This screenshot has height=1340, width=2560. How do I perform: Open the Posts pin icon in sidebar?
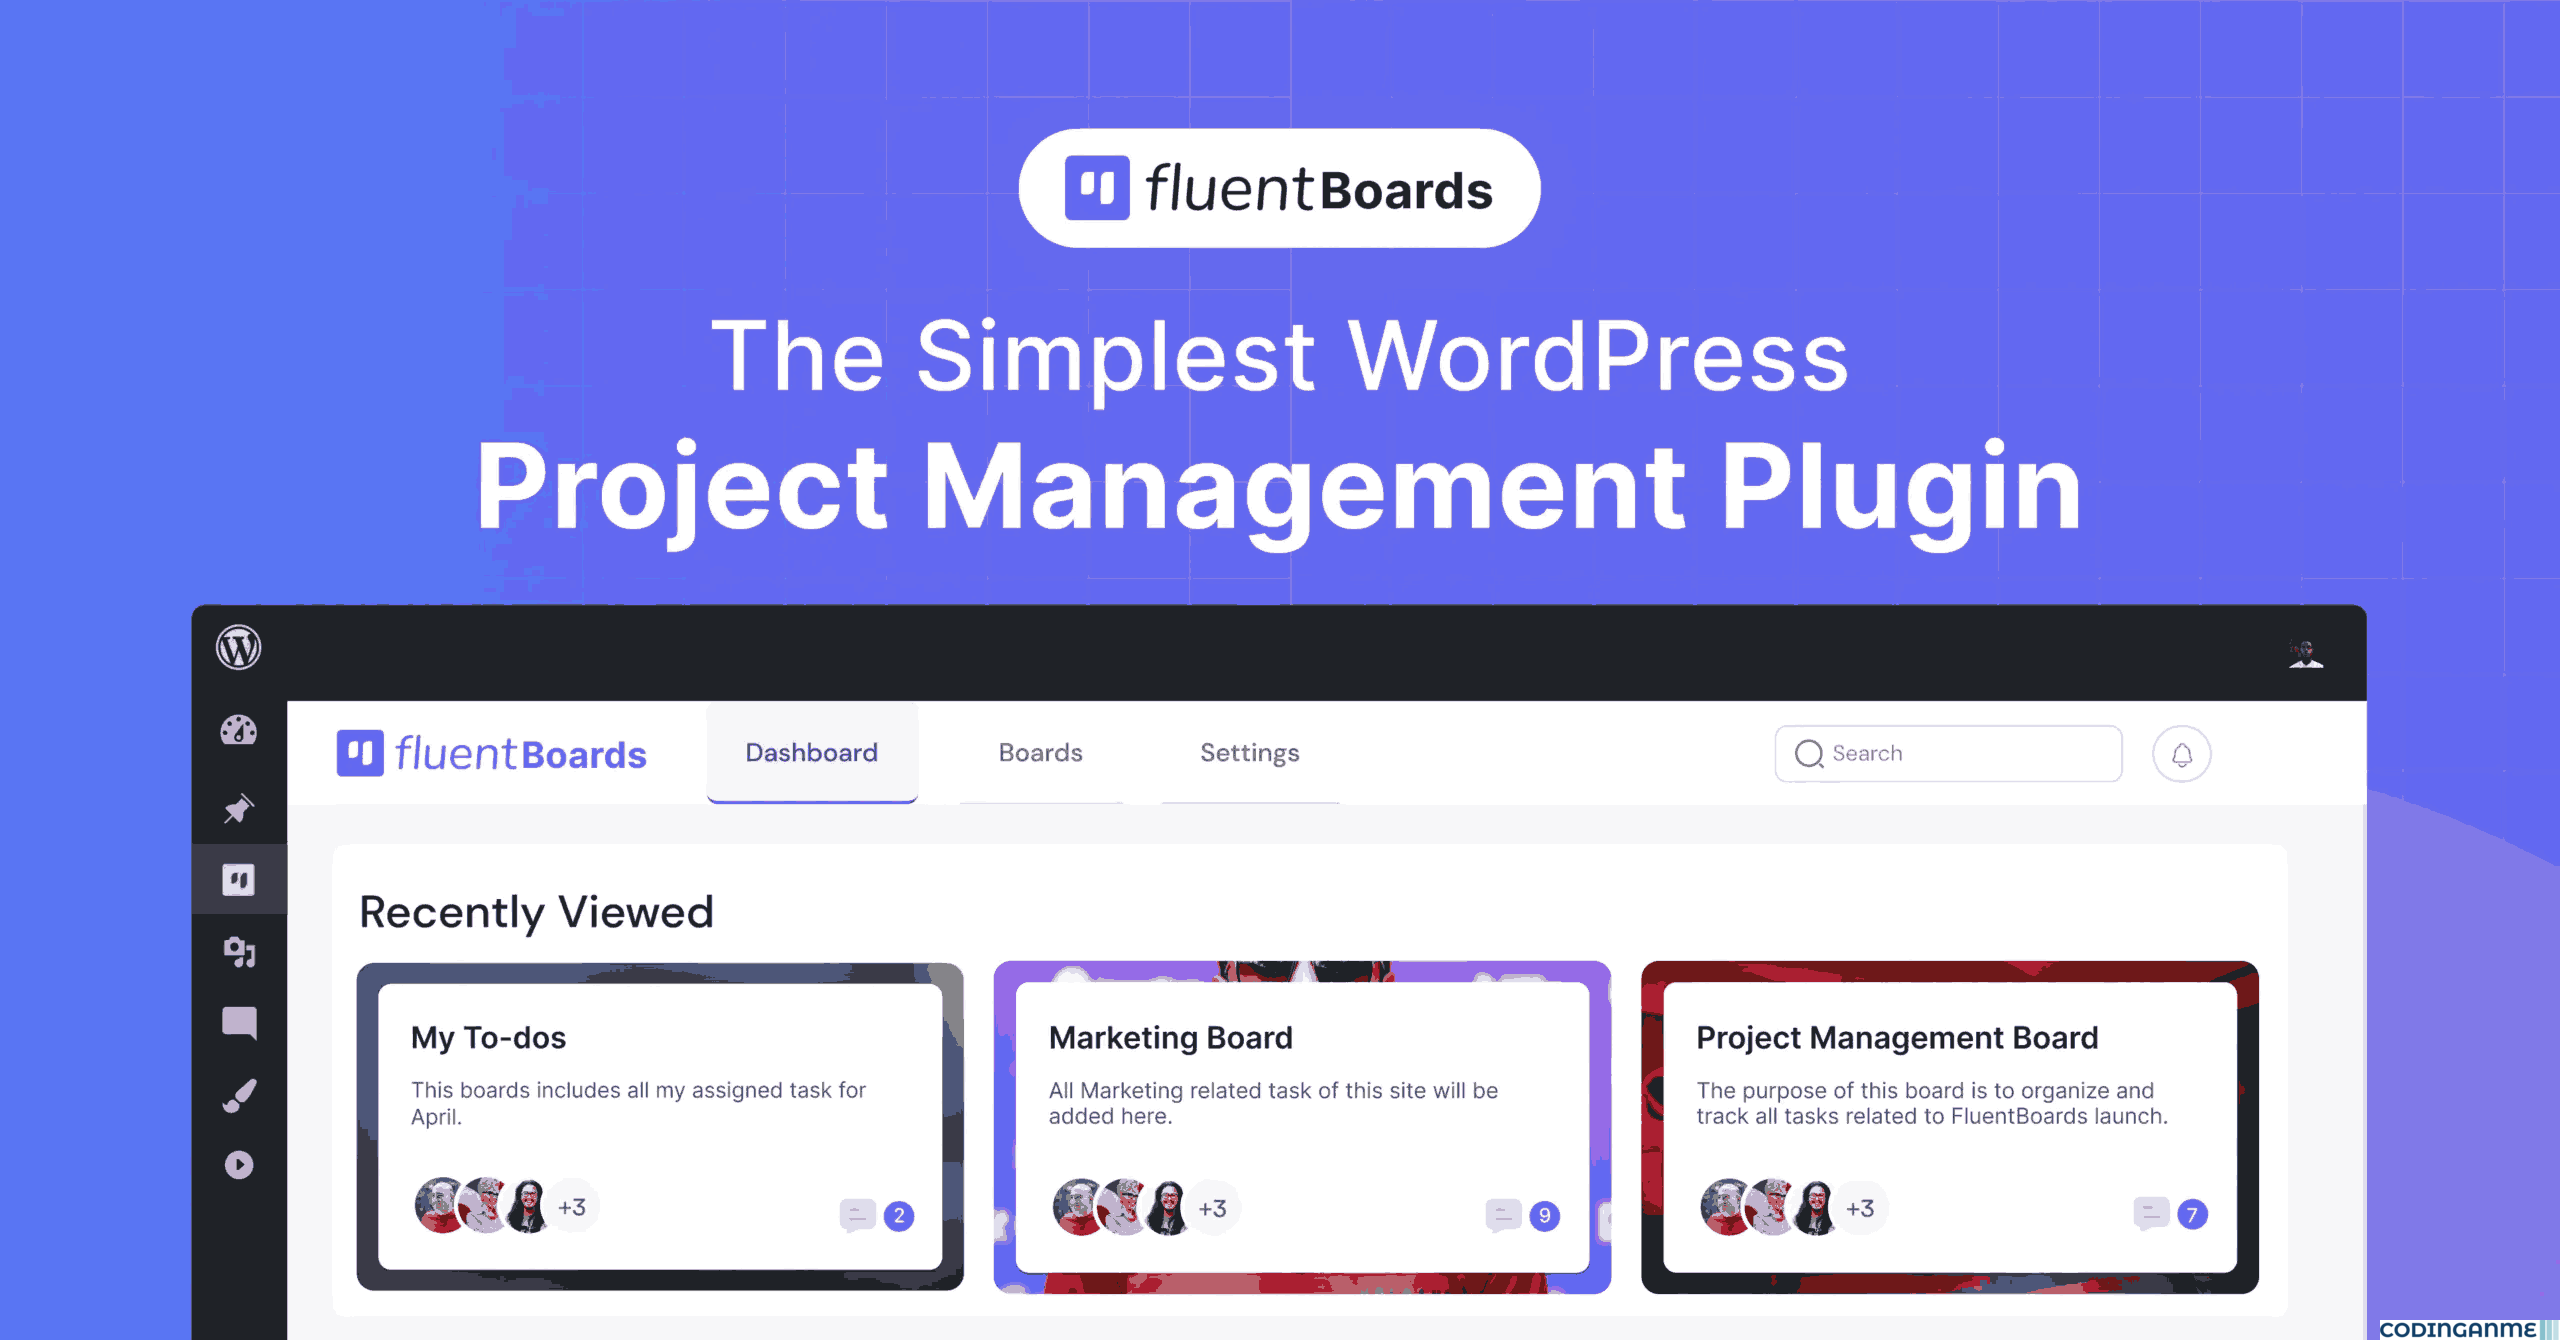238,808
